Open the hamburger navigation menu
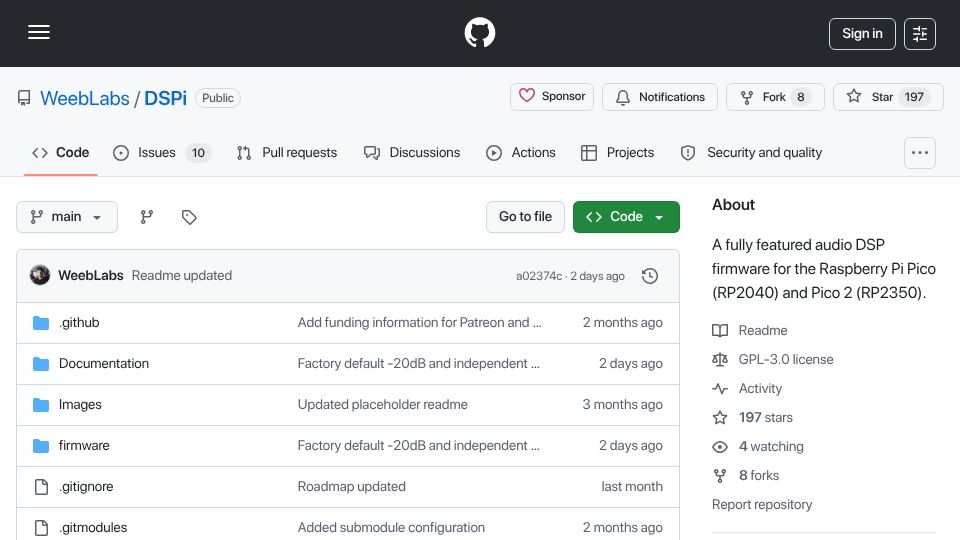This screenshot has width=960, height=540. tap(39, 32)
